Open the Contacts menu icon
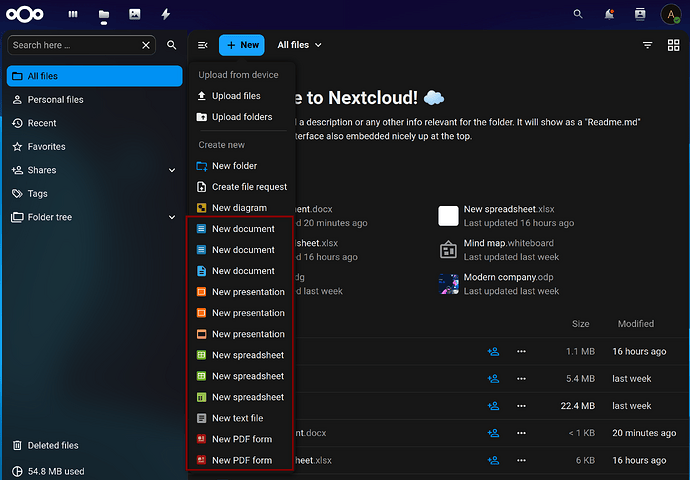This screenshot has height=480, width=690. click(x=640, y=14)
